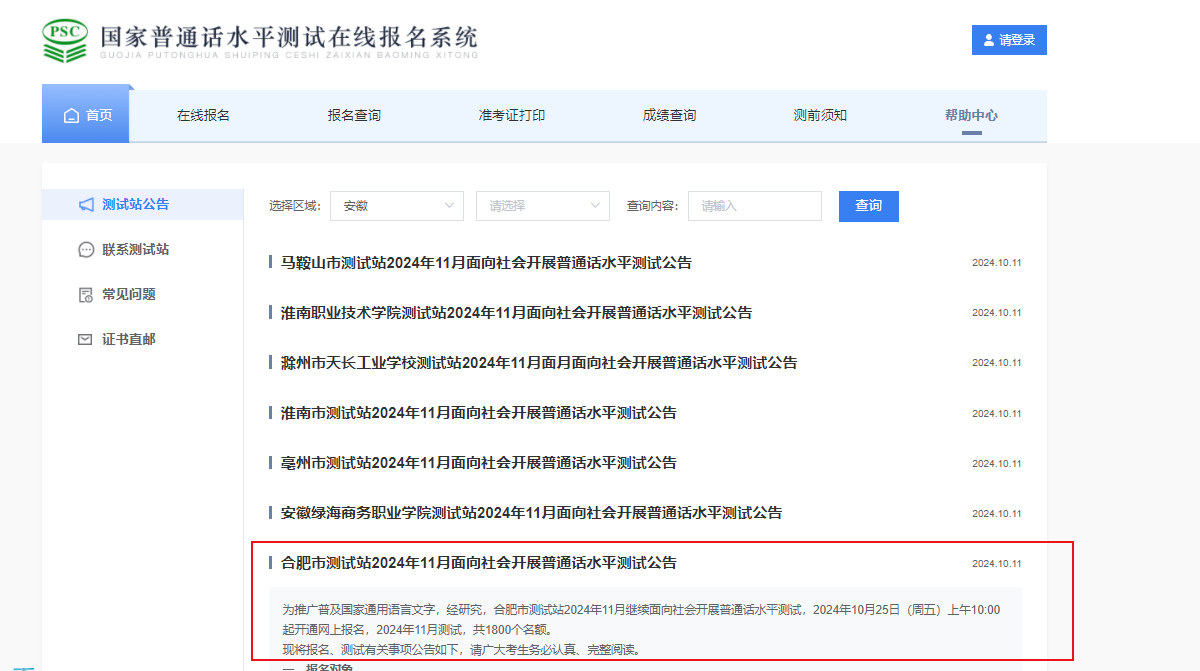The width and height of the screenshot is (1200, 671).
Task: Click the document icon beside 常见问题
Action: pyautogui.click(x=86, y=295)
